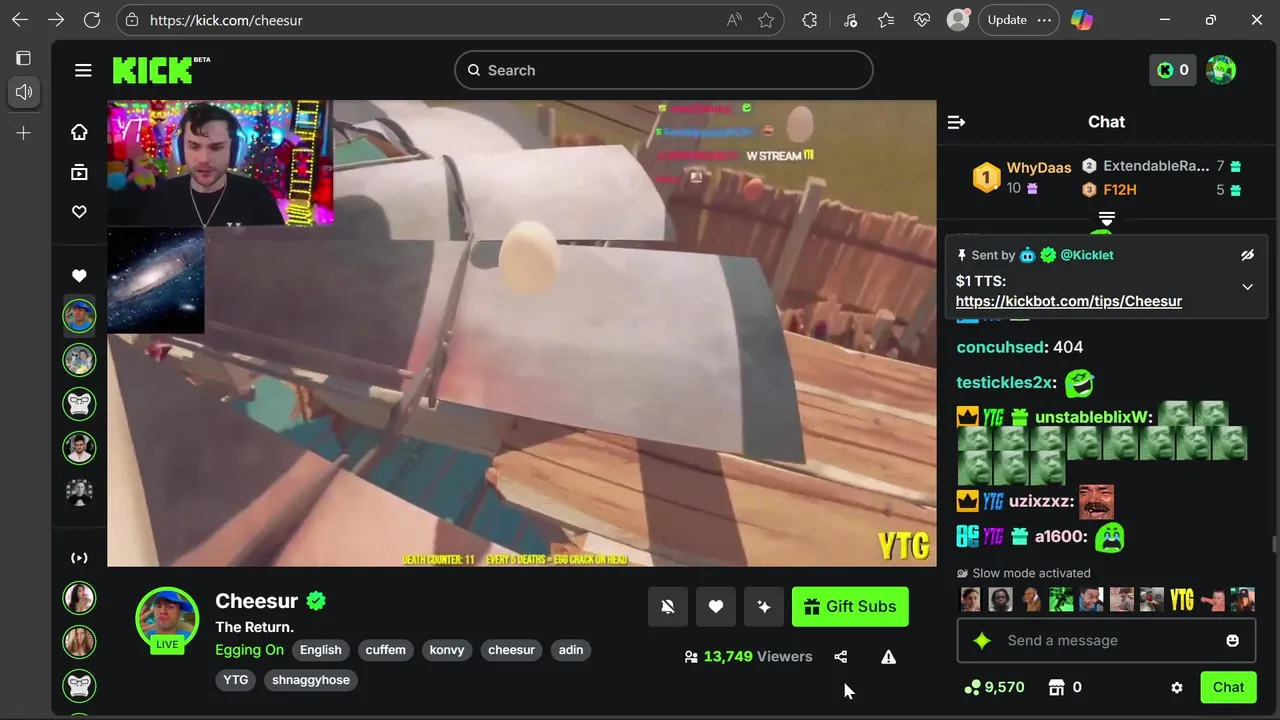Open a new tab with plus

coord(24,133)
